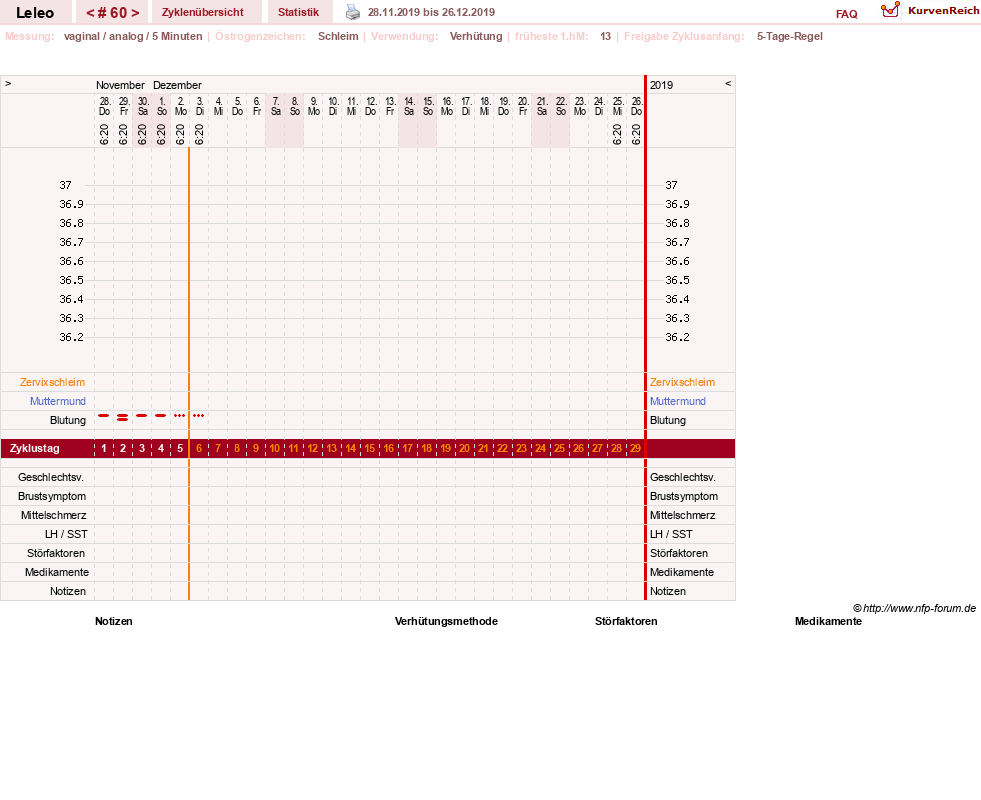The width and height of the screenshot is (981, 800).
Task: Click left Mittelschmerz row label
Action: (x=54, y=515)
